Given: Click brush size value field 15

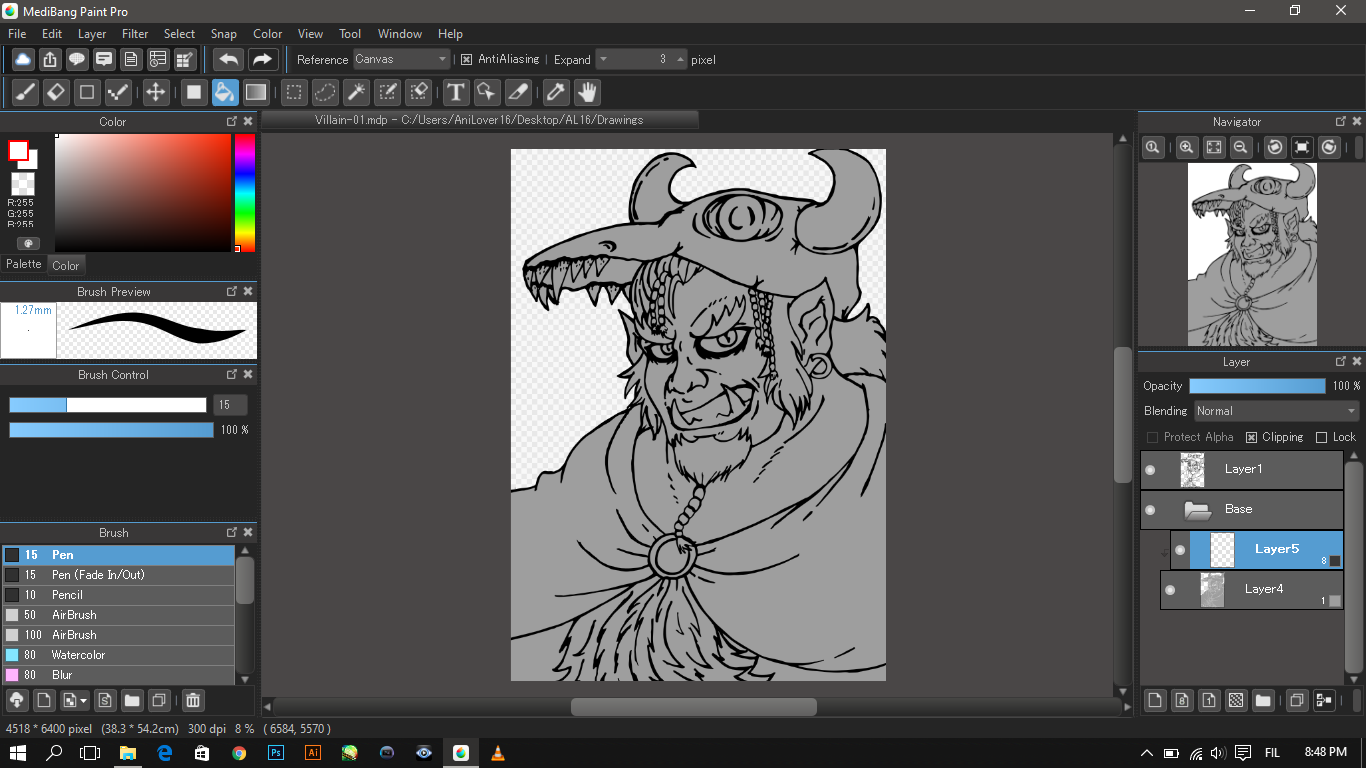Looking at the screenshot, I should pyautogui.click(x=229, y=405).
